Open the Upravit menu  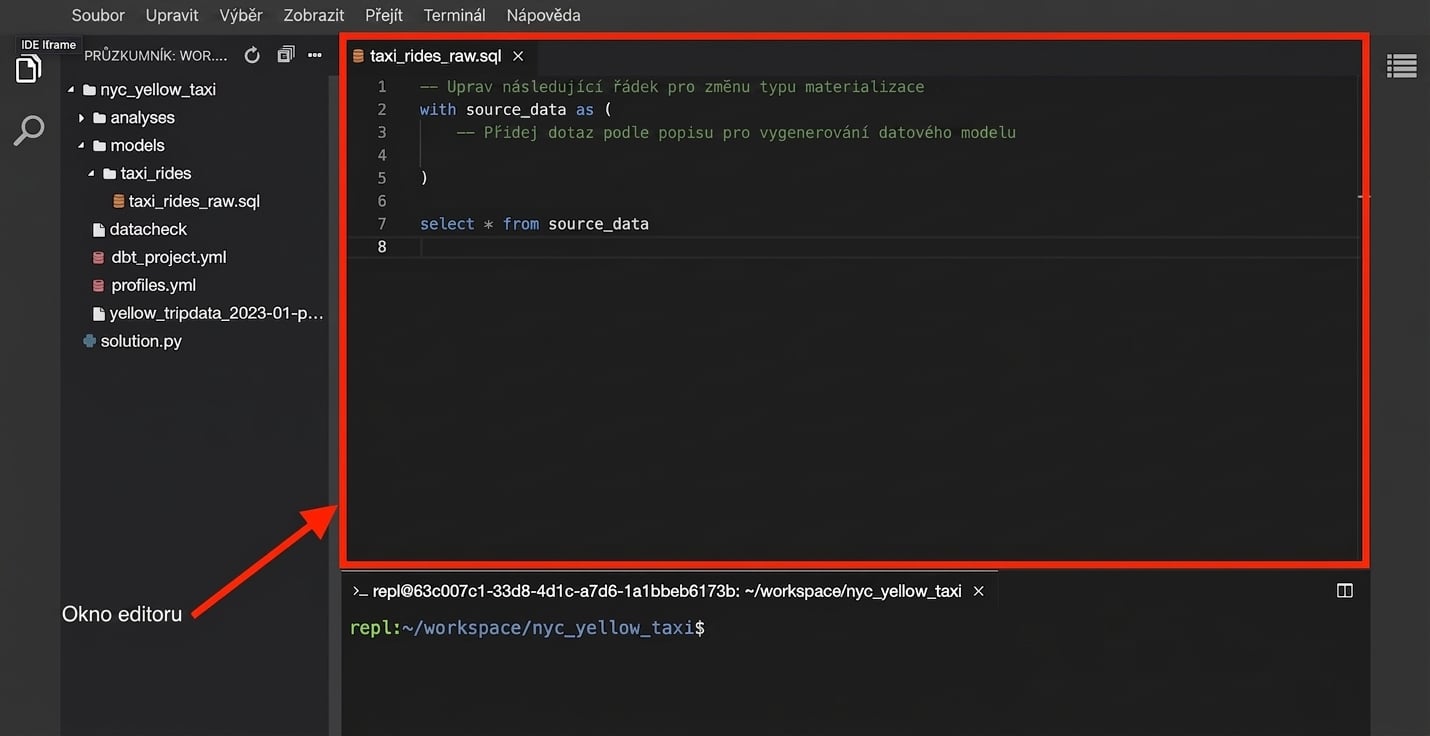[172, 15]
